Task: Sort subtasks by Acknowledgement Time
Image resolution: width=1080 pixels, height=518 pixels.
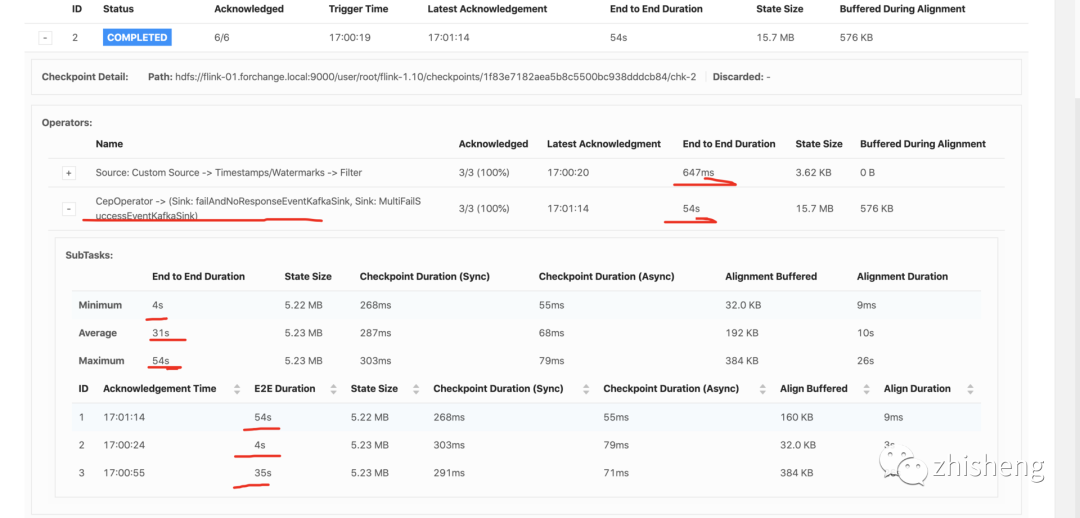Action: click(x=238, y=388)
